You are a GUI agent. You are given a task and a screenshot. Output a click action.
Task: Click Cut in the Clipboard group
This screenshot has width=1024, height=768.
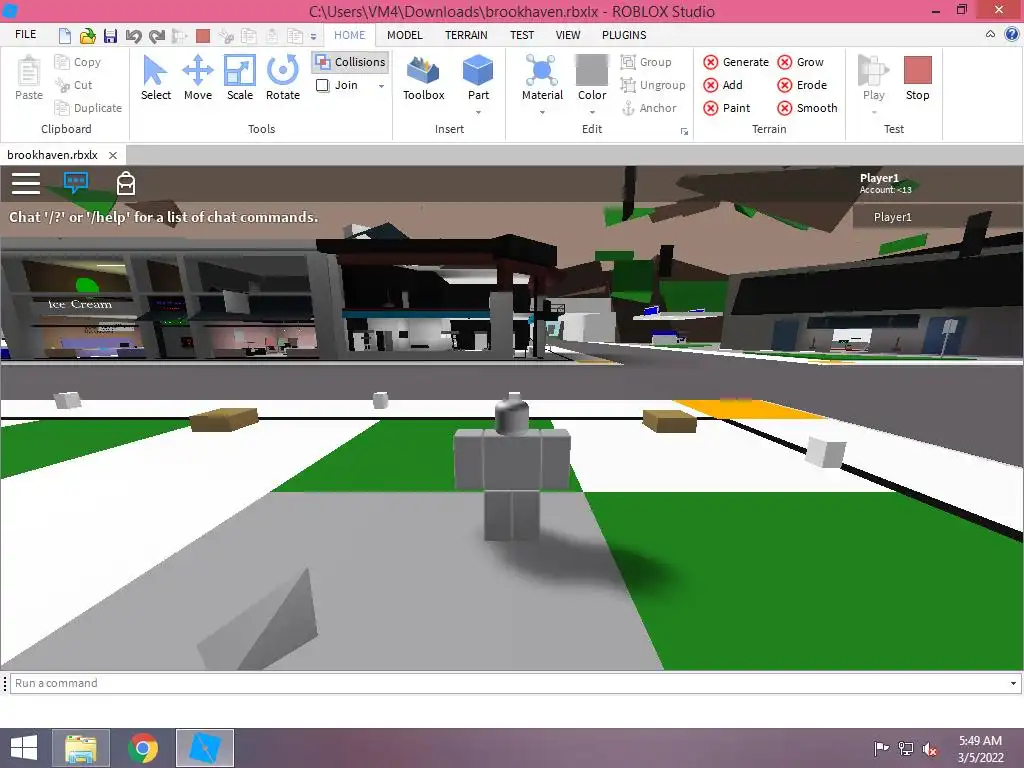pyautogui.click(x=74, y=85)
